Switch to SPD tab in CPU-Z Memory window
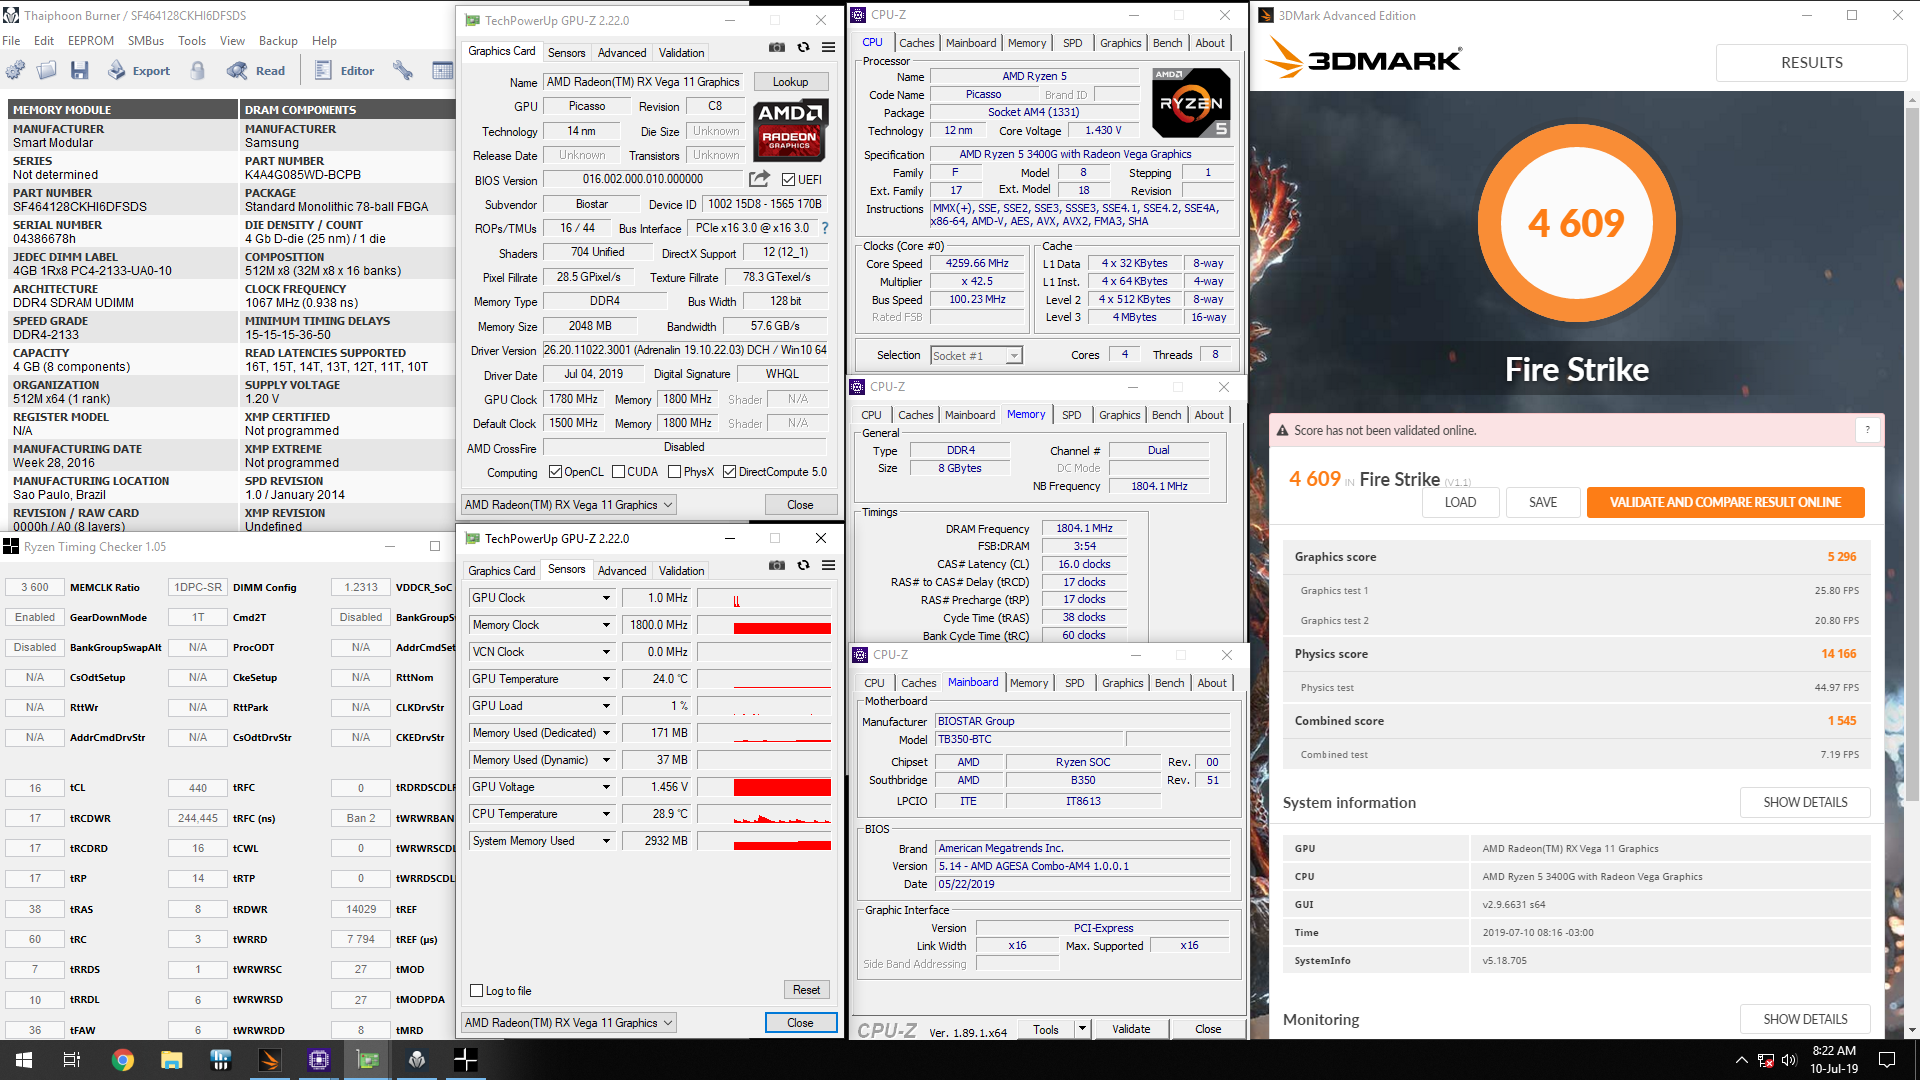This screenshot has height=1080, width=1920. pyautogui.click(x=1071, y=415)
